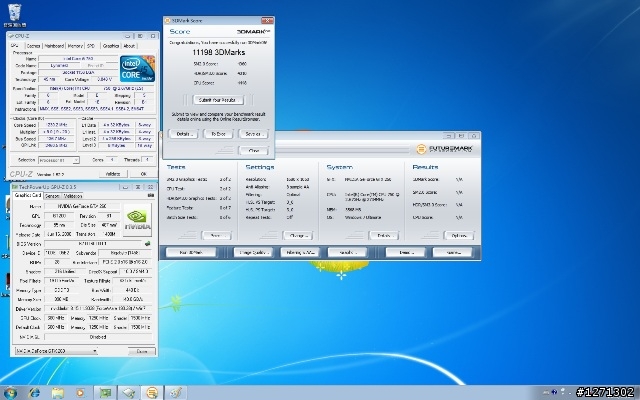The image size is (640, 400).
Task: Click the 11198 3DMarks score text
Action: 219,52
